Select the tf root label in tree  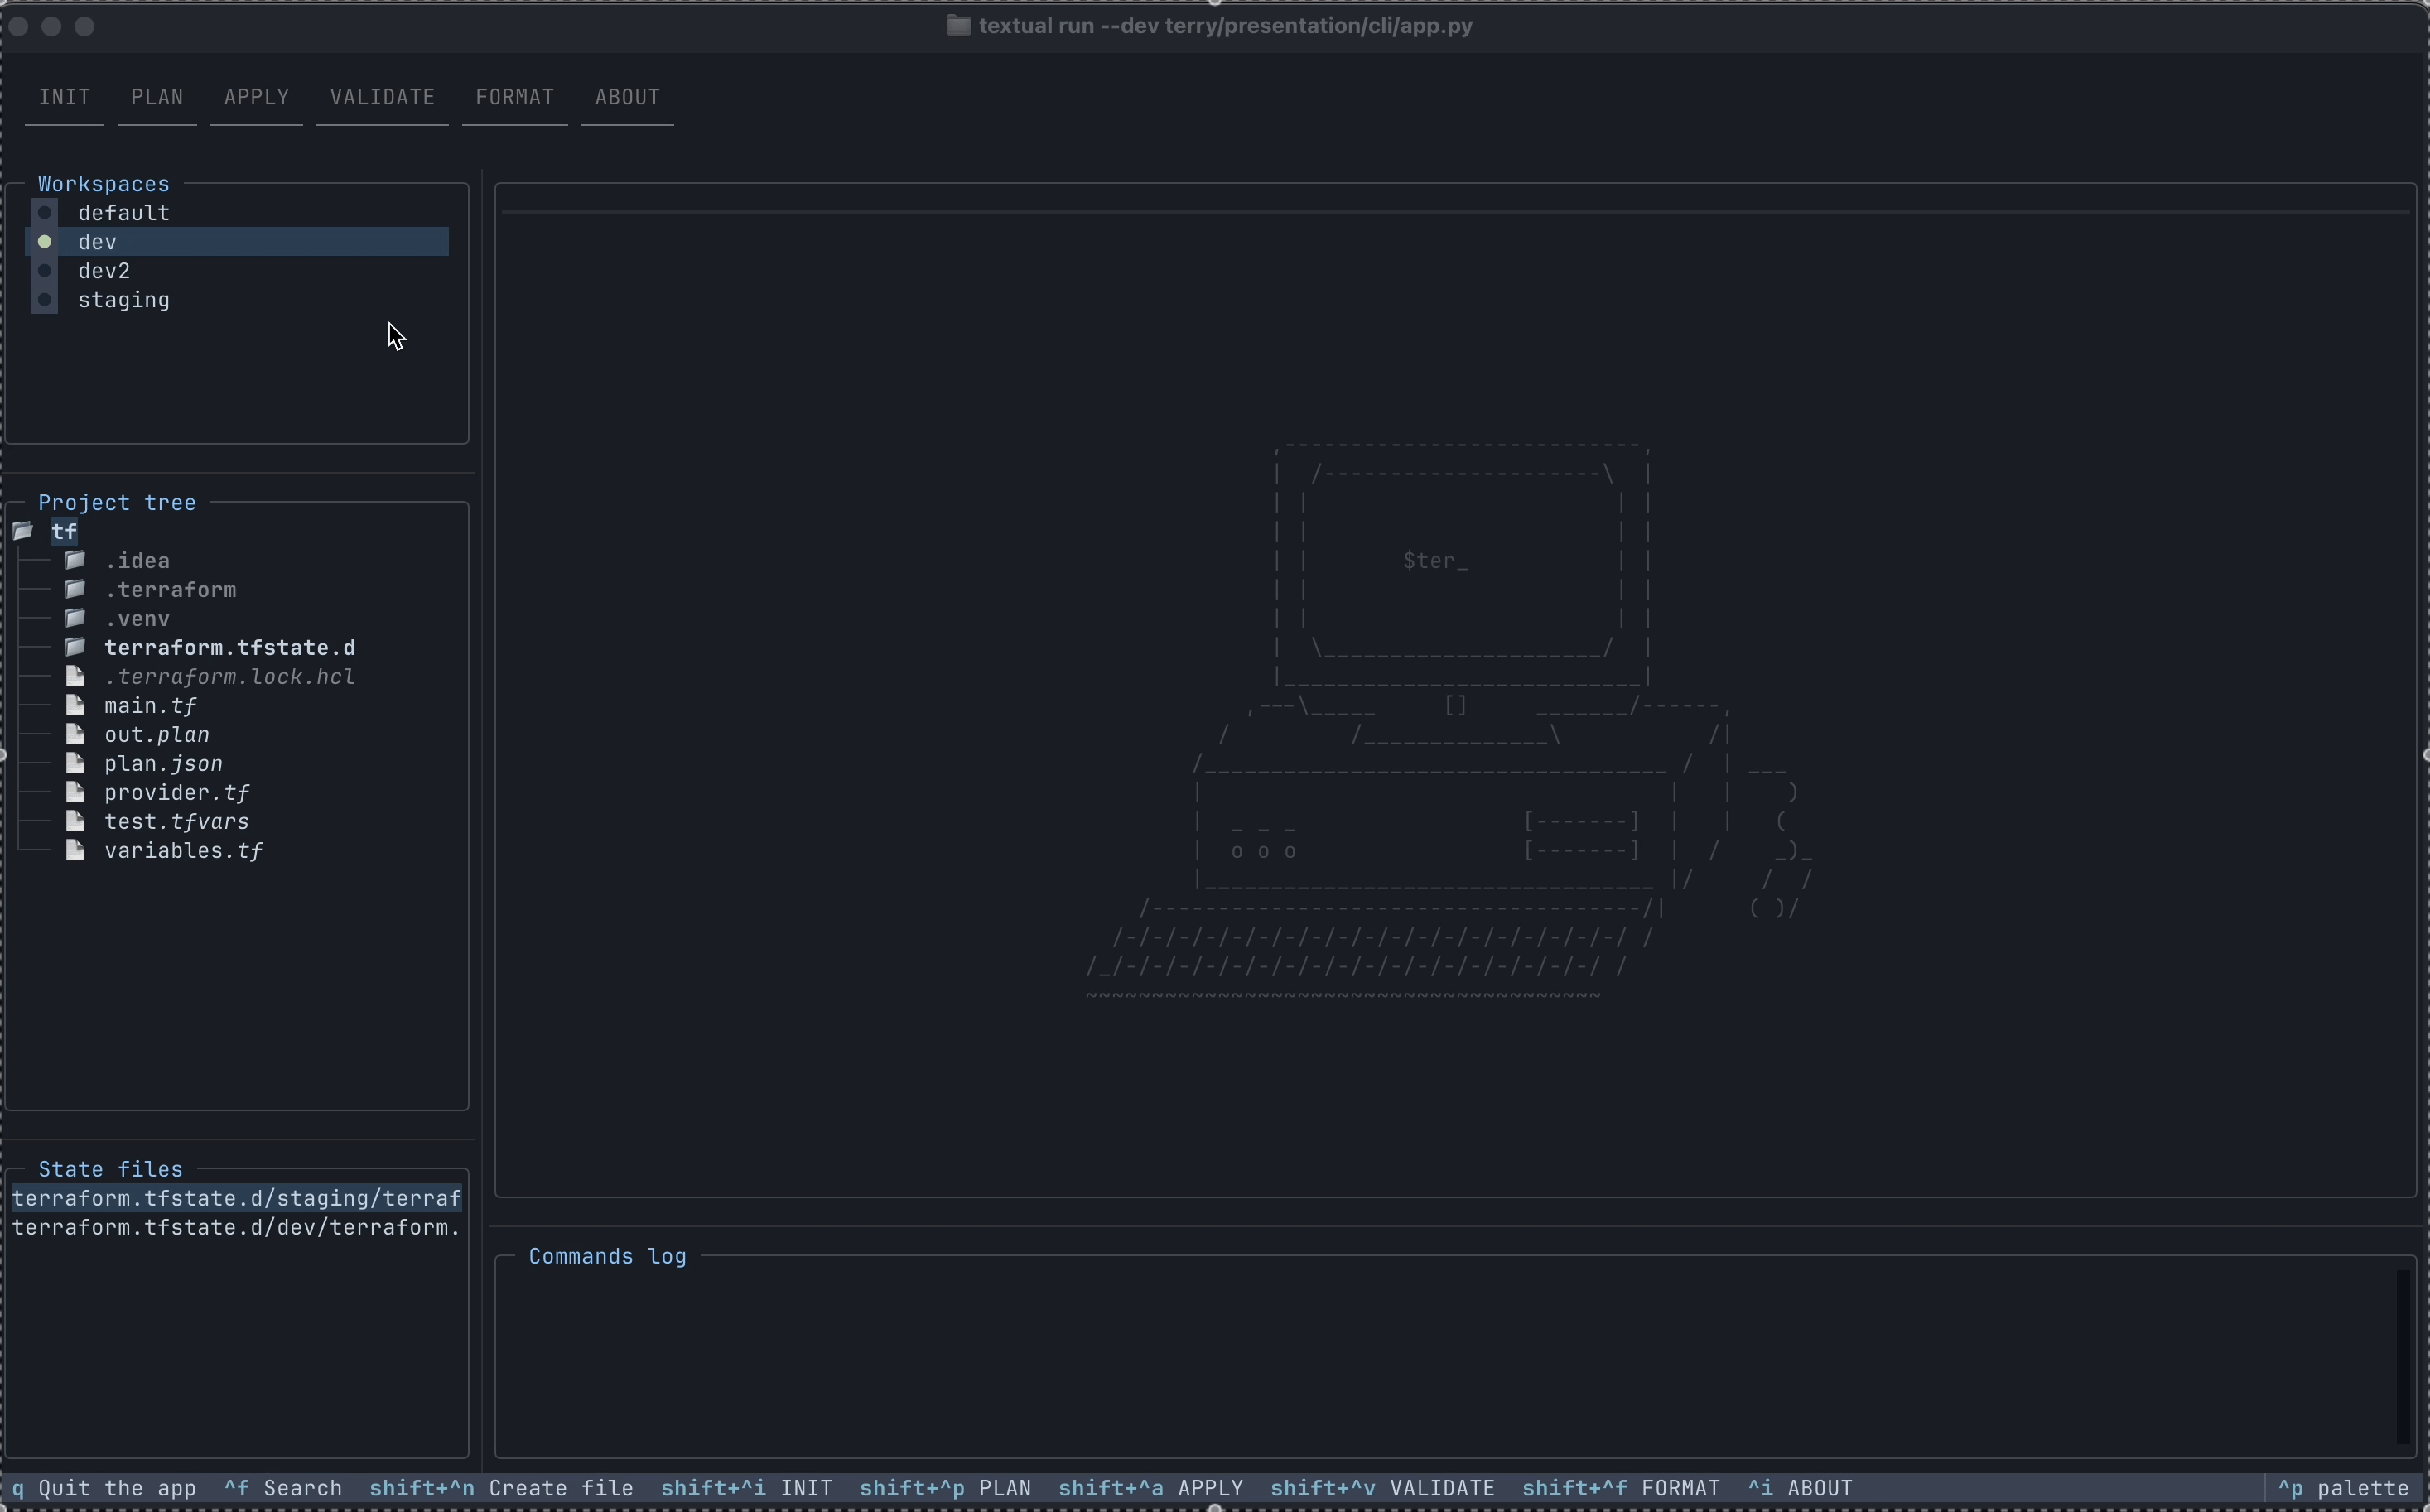pos(65,532)
